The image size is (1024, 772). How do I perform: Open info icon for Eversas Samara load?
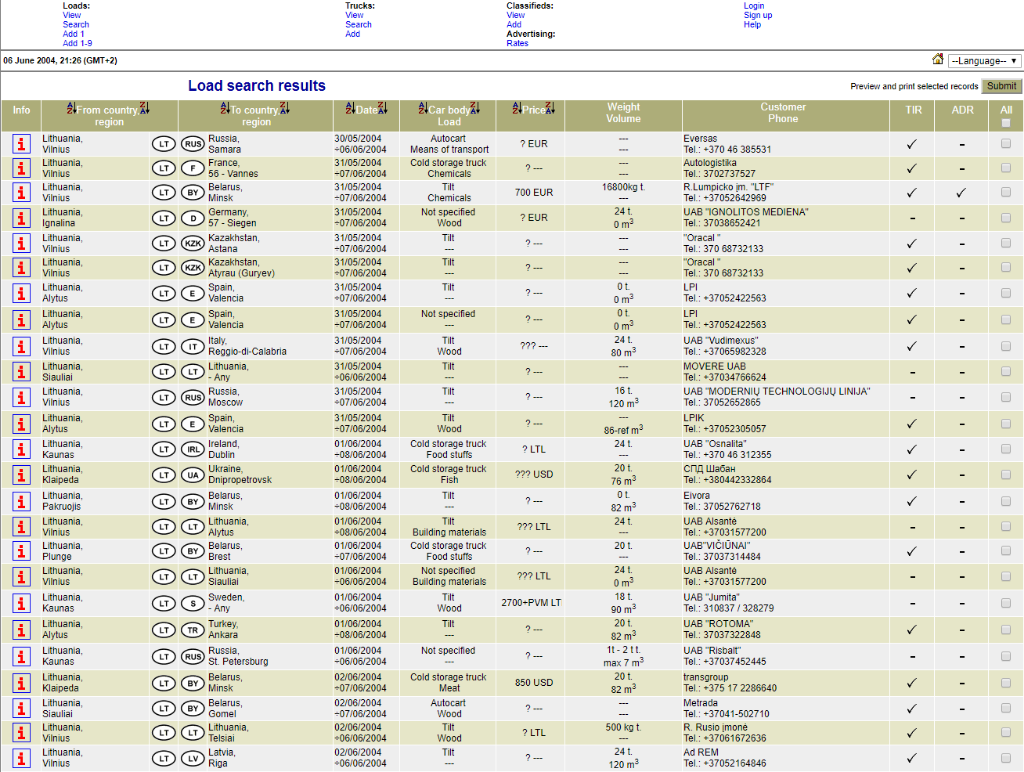(x=22, y=144)
